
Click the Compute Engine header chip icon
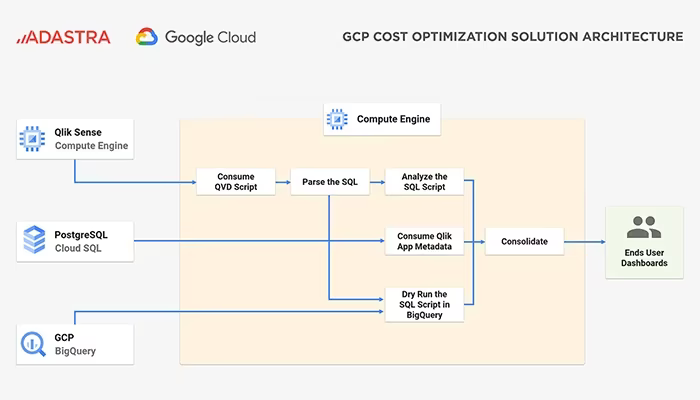coord(337,119)
